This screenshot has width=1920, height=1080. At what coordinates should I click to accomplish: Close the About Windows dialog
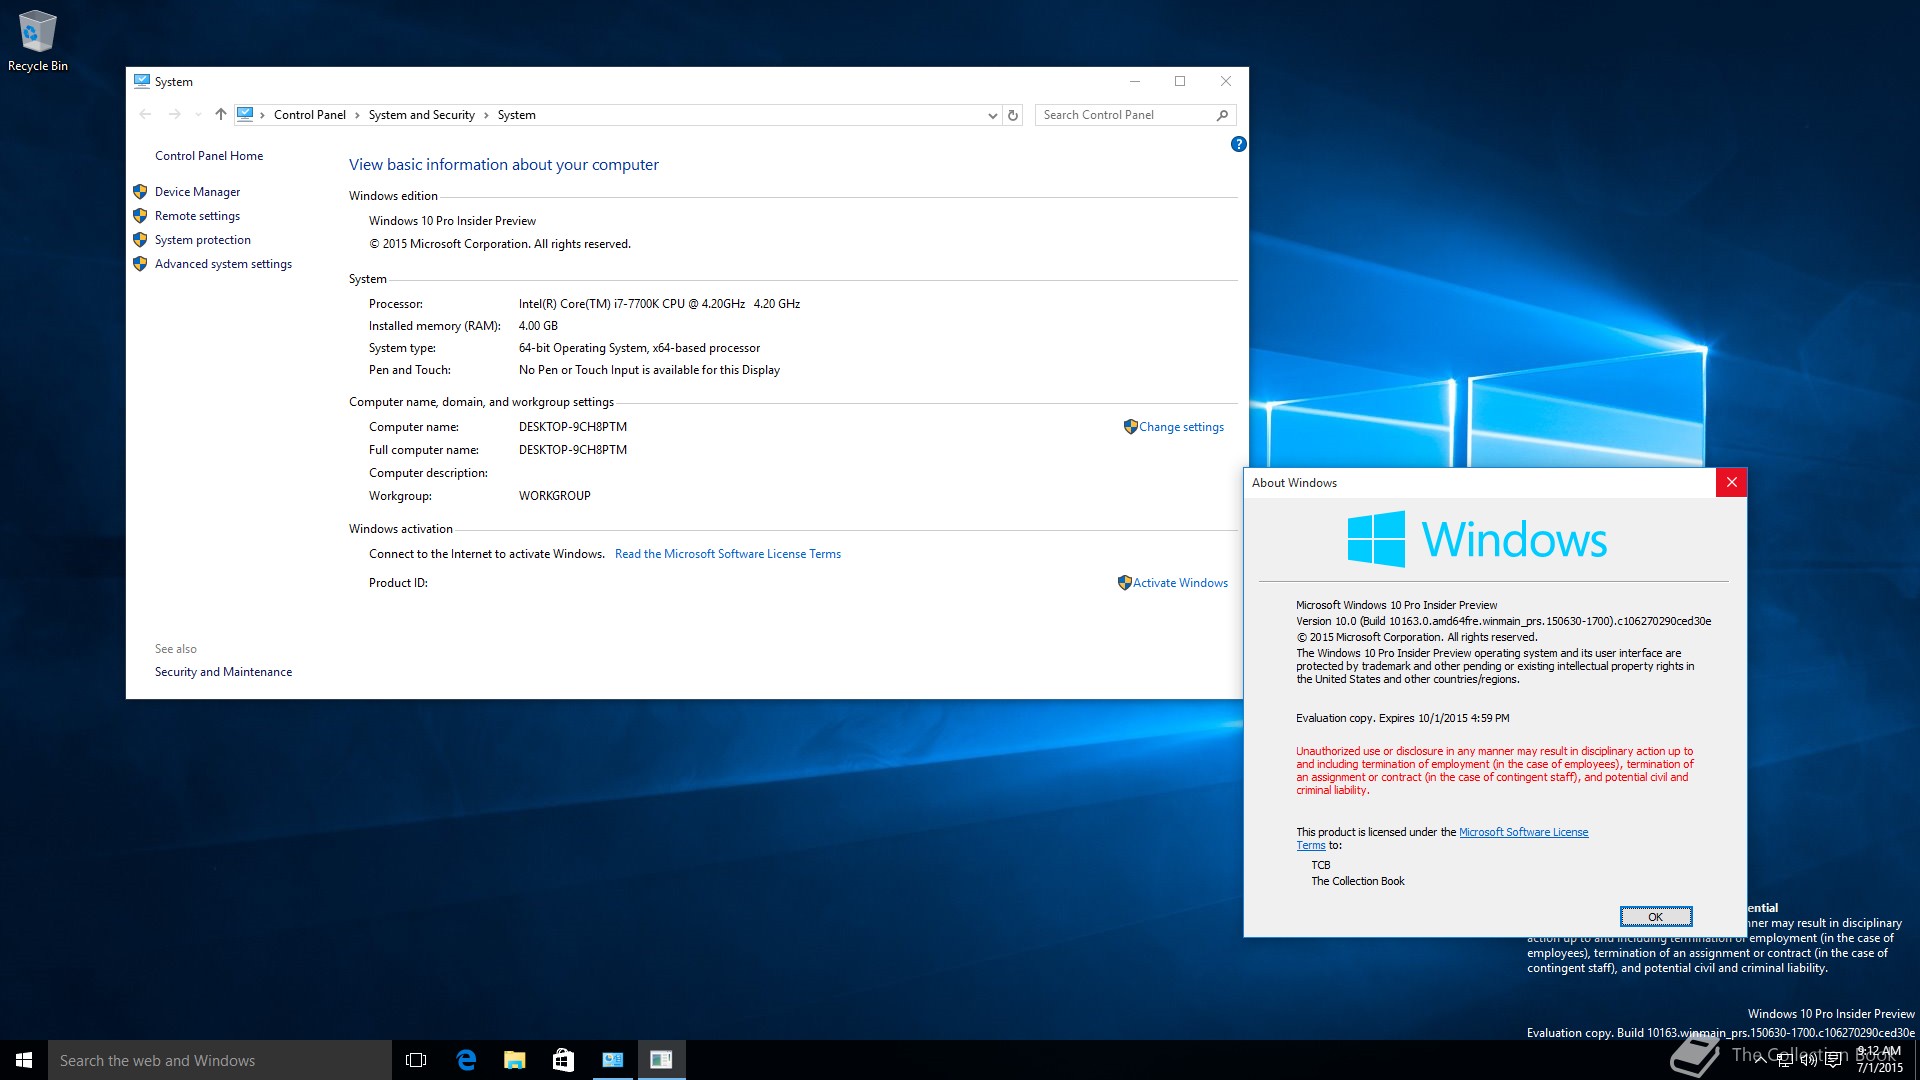click(x=1731, y=482)
